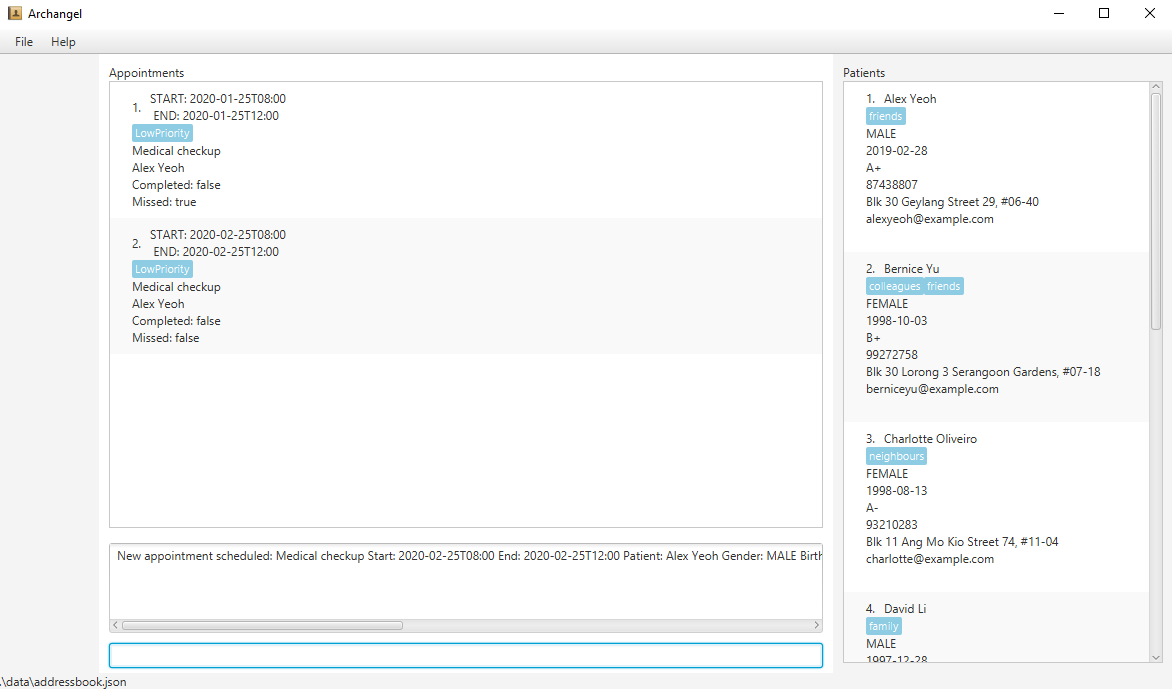Click the Archangel app icon in title bar

coord(14,13)
